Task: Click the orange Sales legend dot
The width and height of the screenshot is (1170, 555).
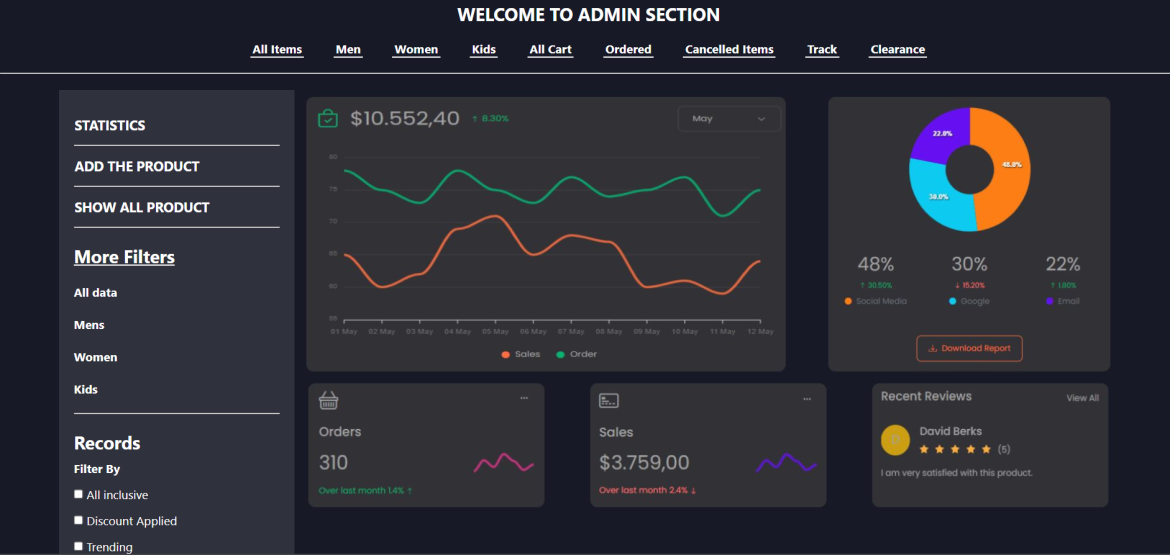Action: click(506, 355)
